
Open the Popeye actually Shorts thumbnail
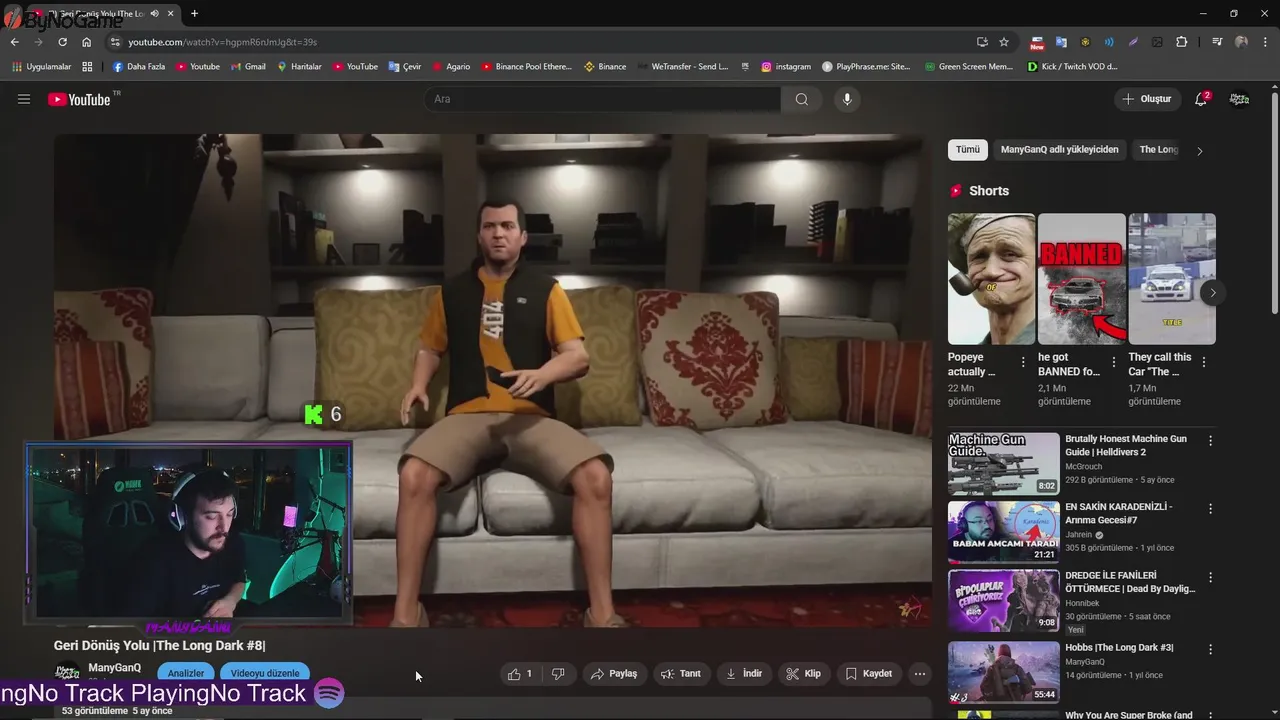pos(991,279)
